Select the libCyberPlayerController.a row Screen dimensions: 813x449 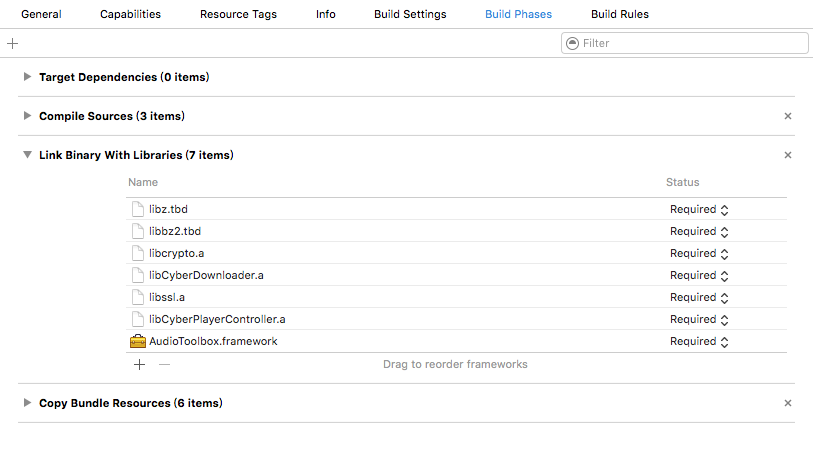456,319
